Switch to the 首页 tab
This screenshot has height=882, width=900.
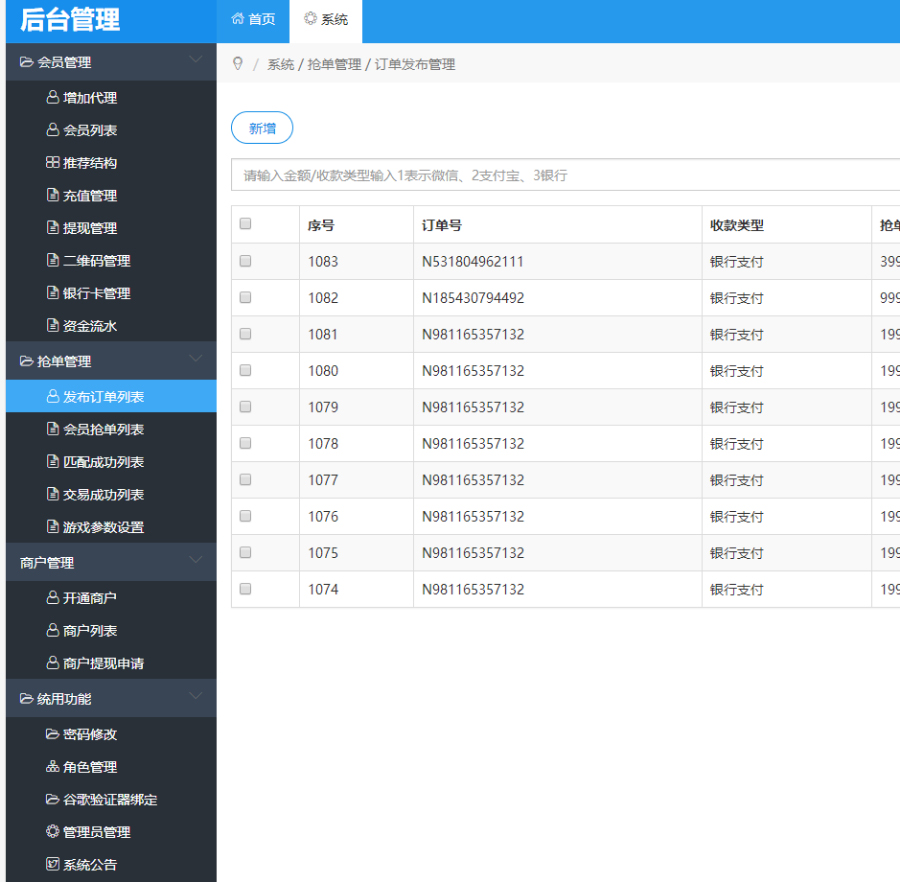(x=253, y=20)
